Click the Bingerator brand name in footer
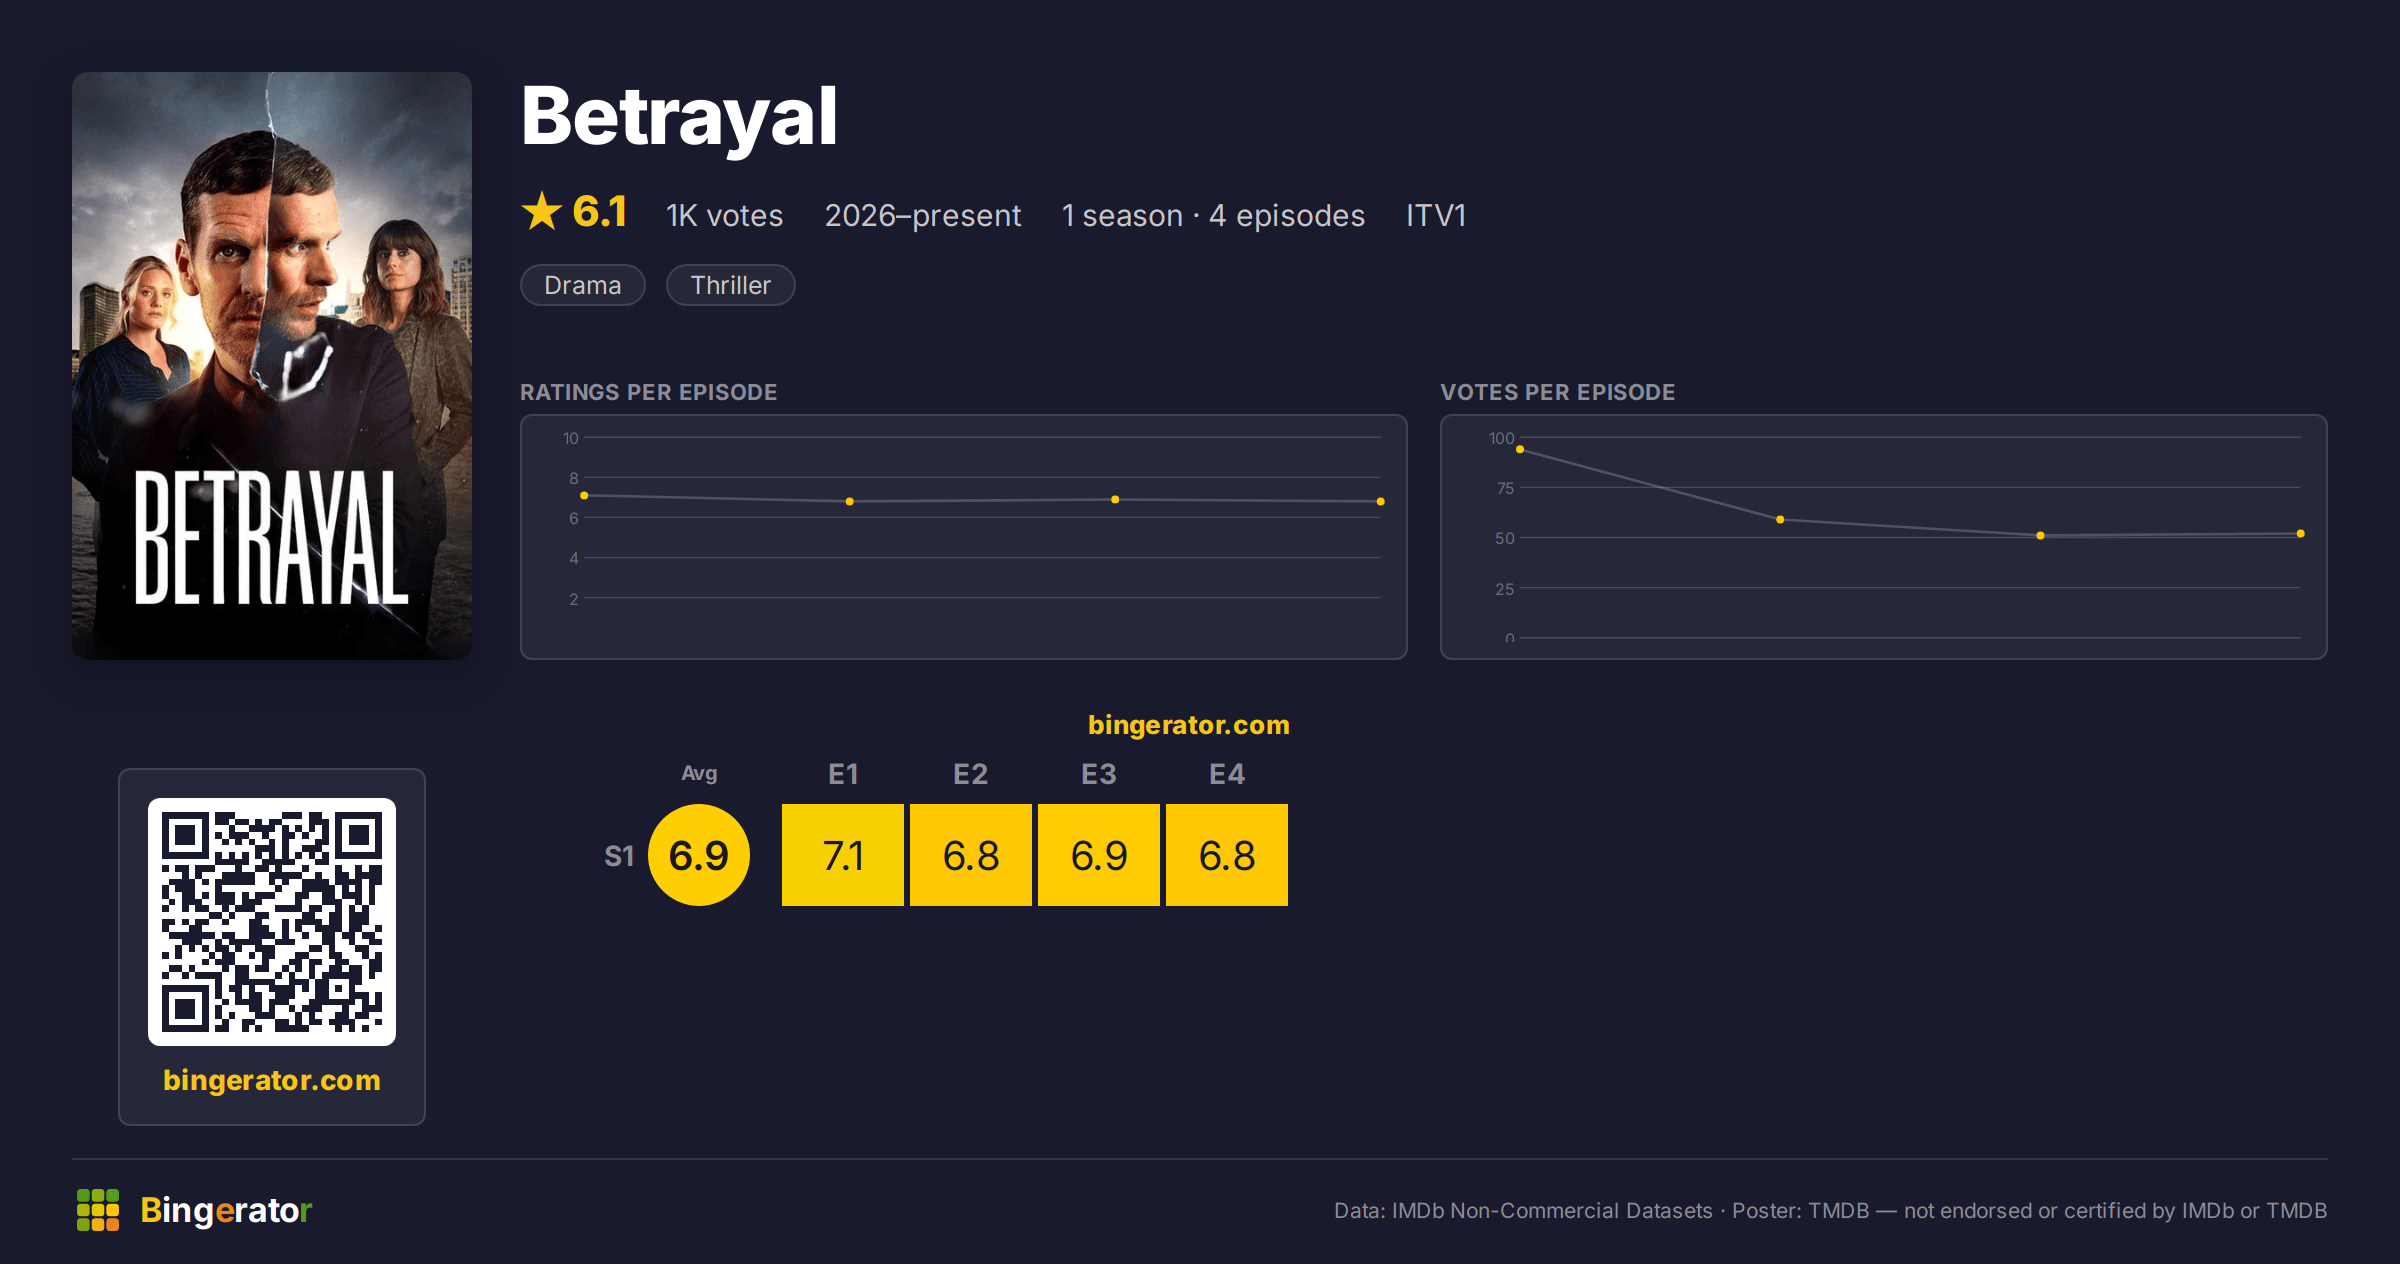 (226, 1211)
